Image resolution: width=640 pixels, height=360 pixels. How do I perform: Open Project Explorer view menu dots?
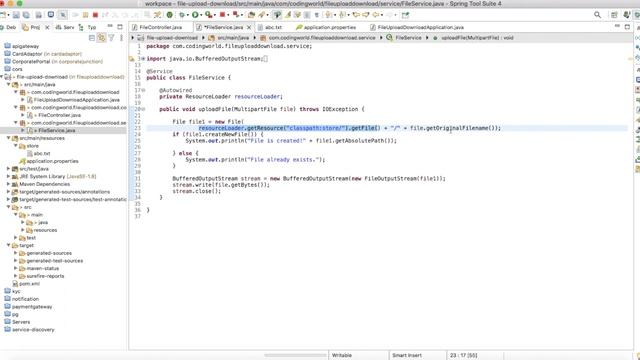[121, 38]
